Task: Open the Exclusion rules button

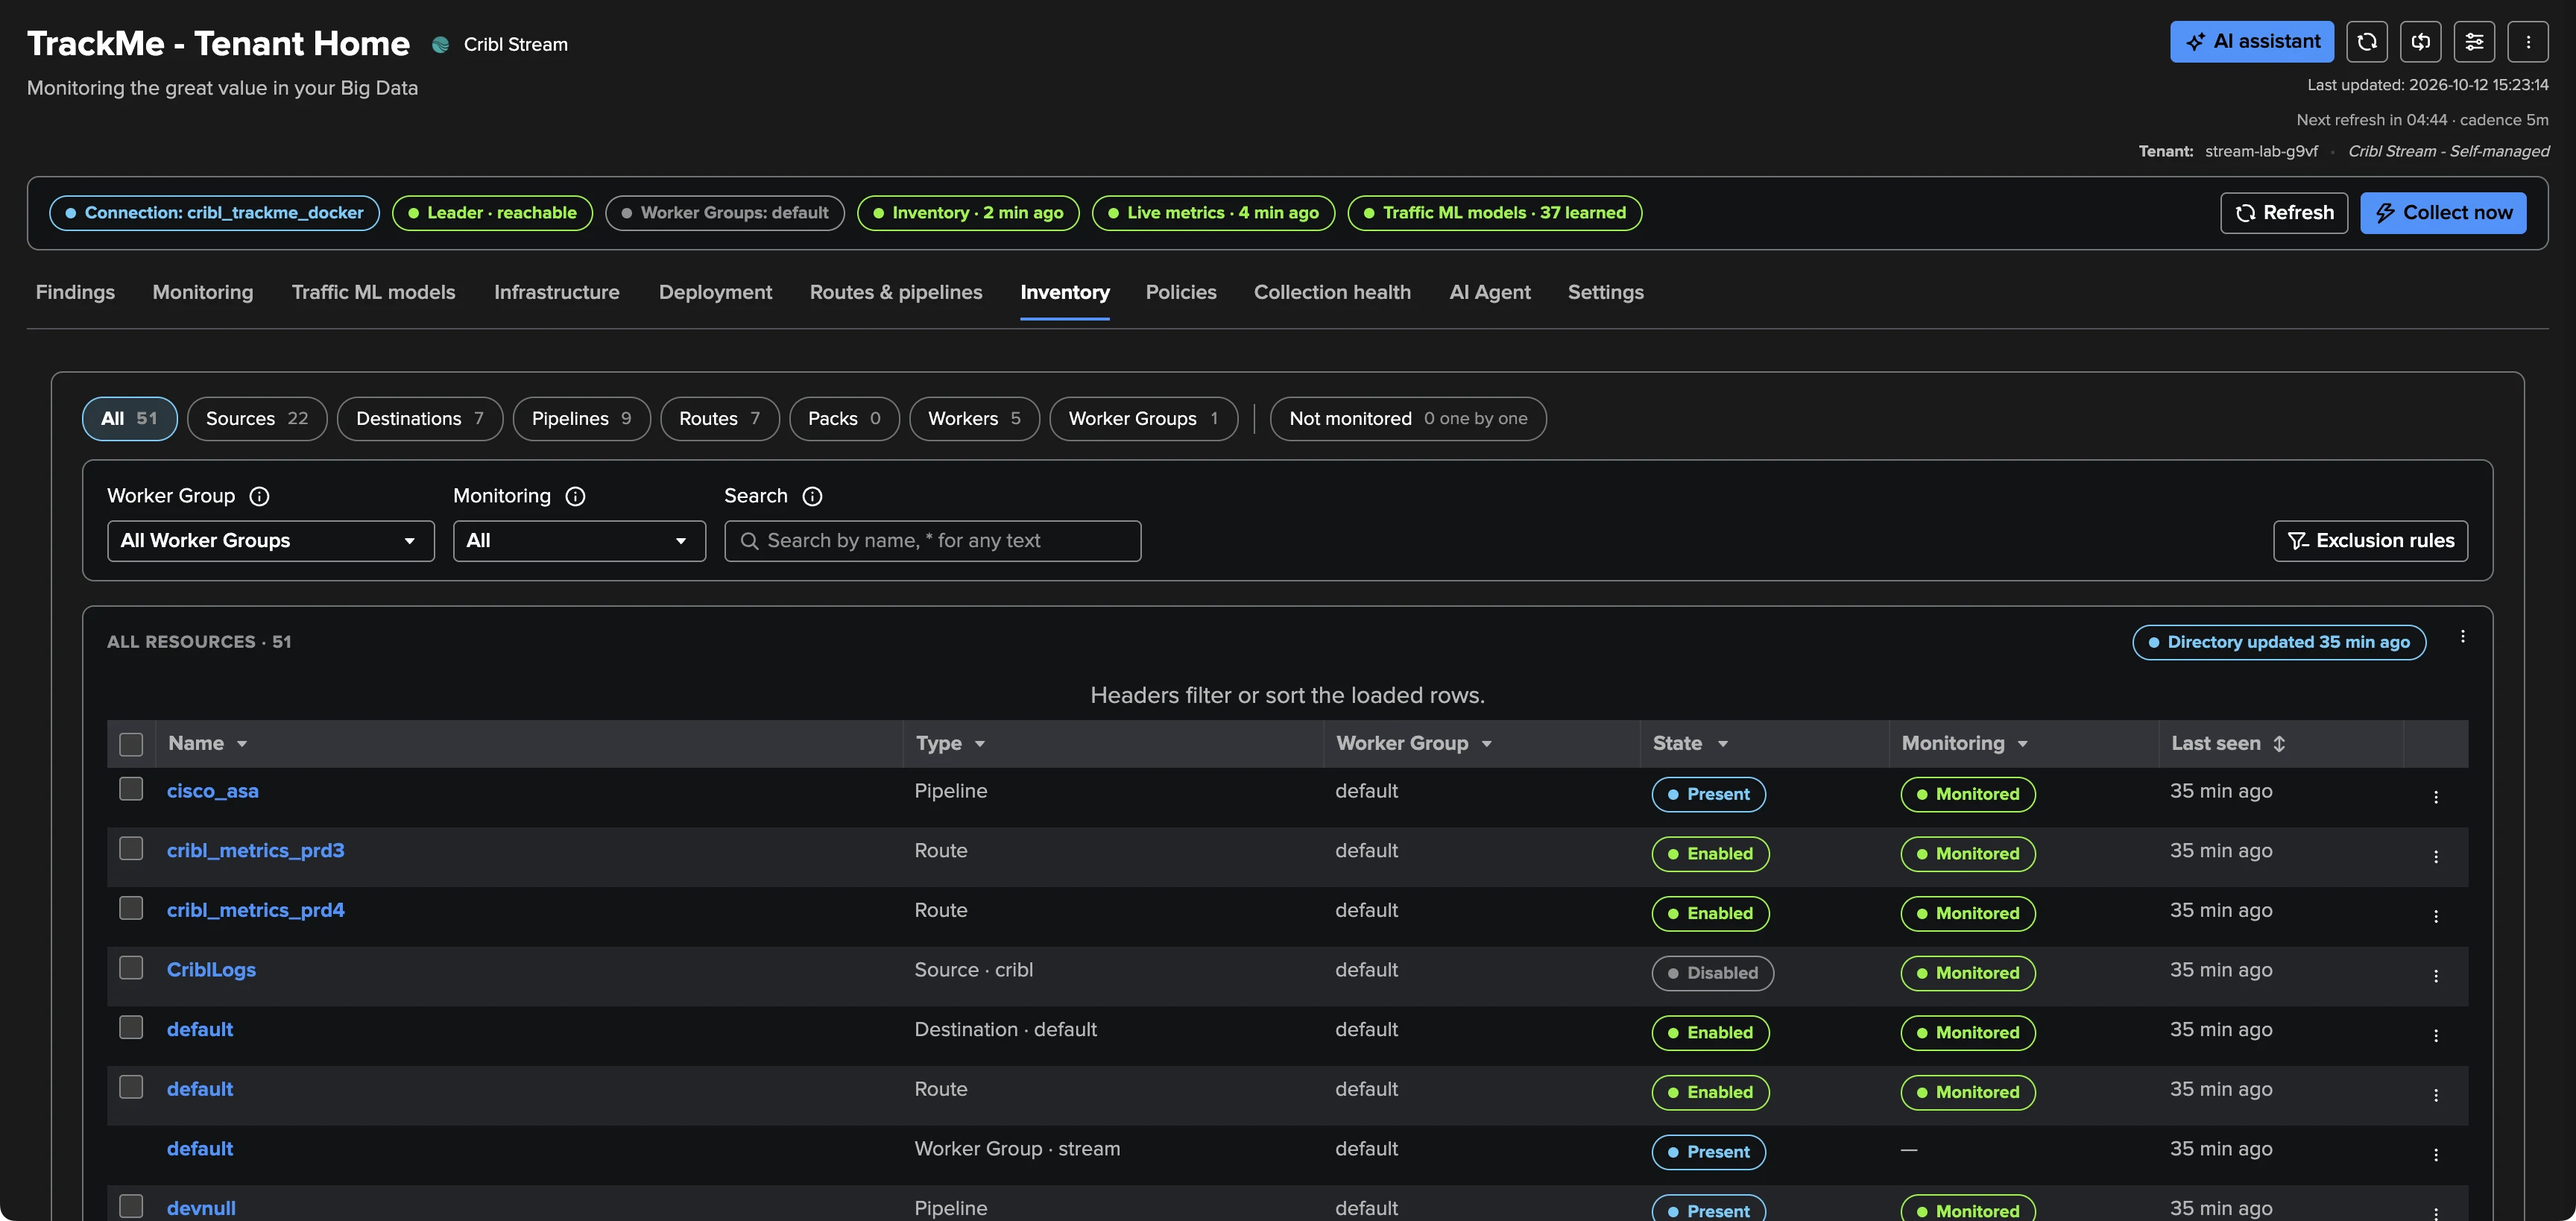Action: pyautogui.click(x=2370, y=541)
